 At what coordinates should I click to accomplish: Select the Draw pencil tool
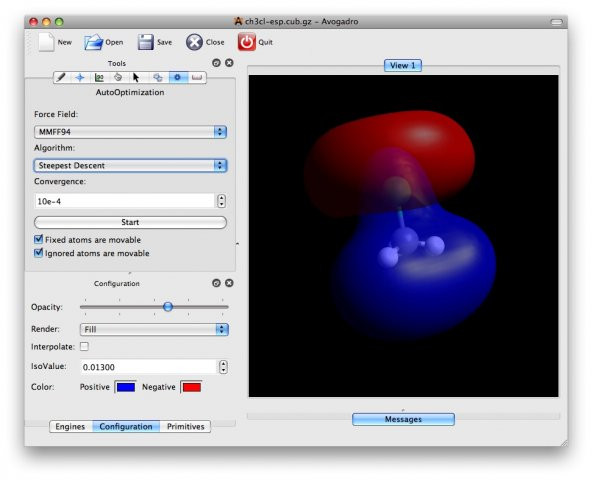pos(61,77)
